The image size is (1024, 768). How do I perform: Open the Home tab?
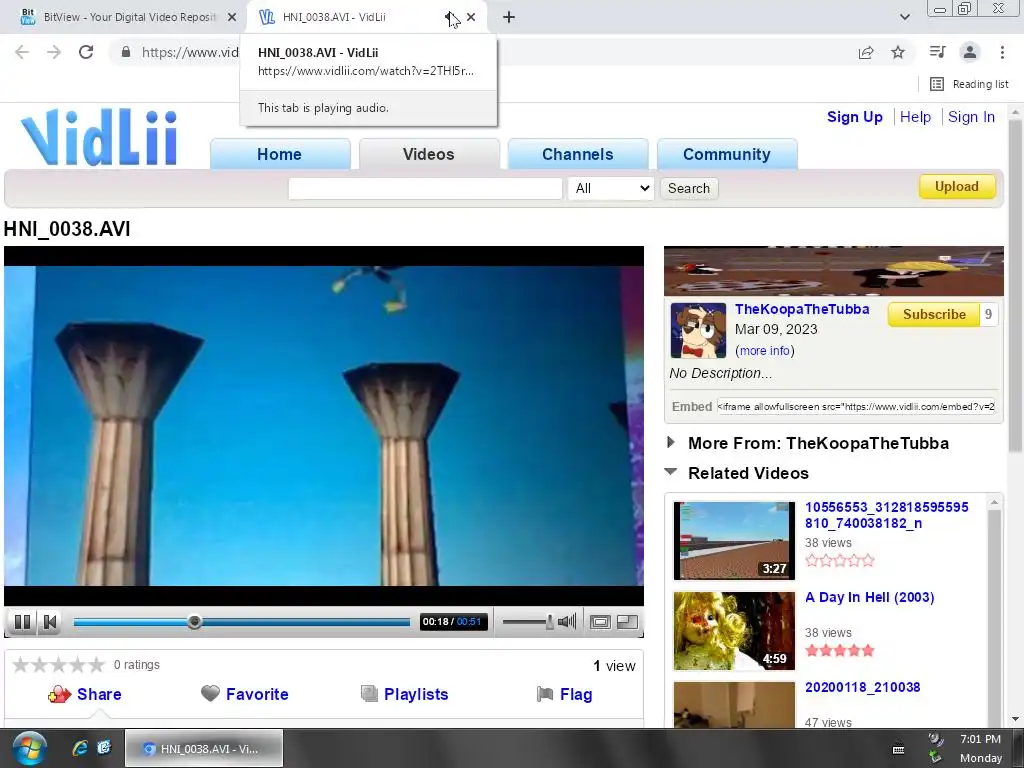[280, 154]
